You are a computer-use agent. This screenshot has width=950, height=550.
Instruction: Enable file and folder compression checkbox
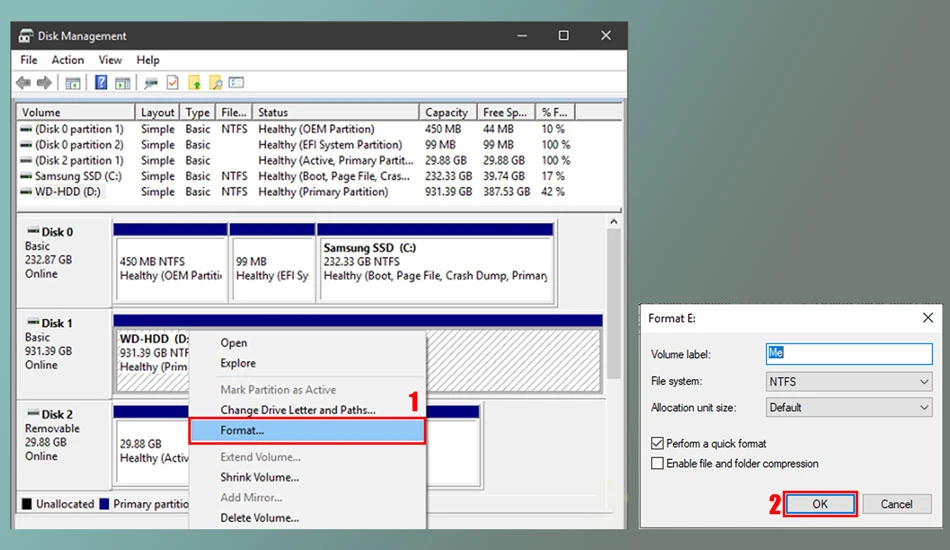tap(657, 463)
